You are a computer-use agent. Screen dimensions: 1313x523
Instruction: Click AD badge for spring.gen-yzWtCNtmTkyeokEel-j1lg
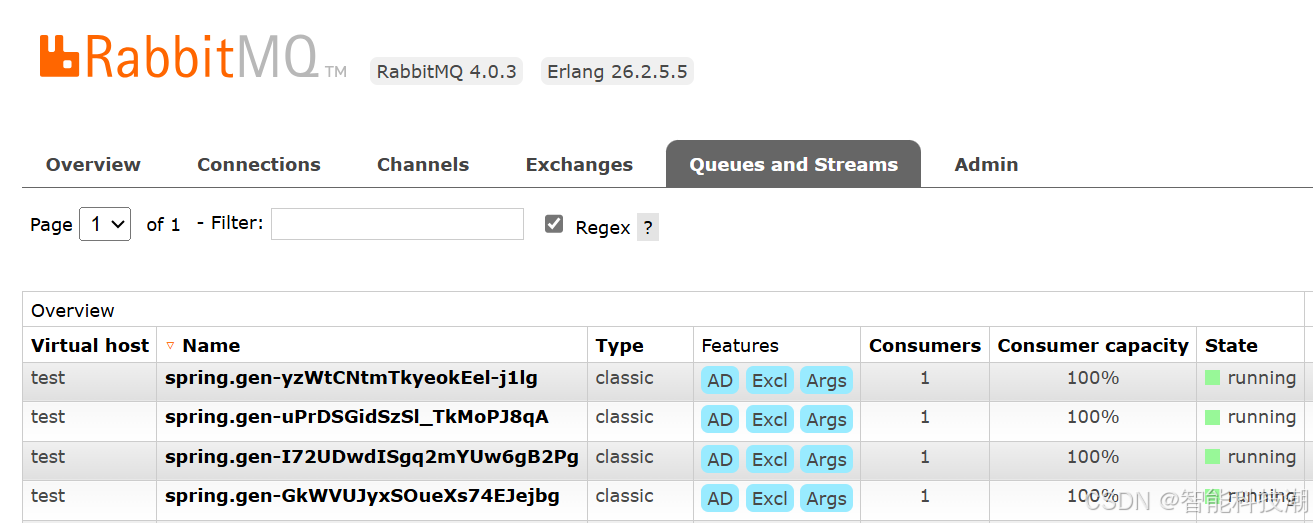point(720,380)
